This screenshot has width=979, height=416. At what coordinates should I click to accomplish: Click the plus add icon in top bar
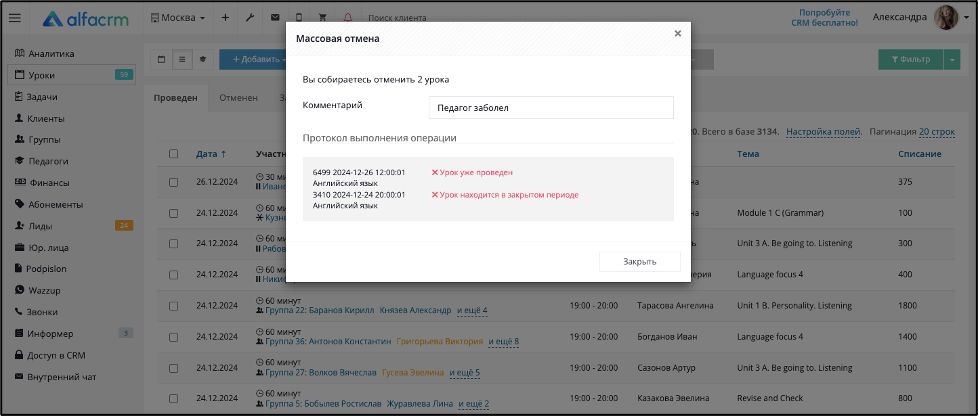[x=225, y=18]
